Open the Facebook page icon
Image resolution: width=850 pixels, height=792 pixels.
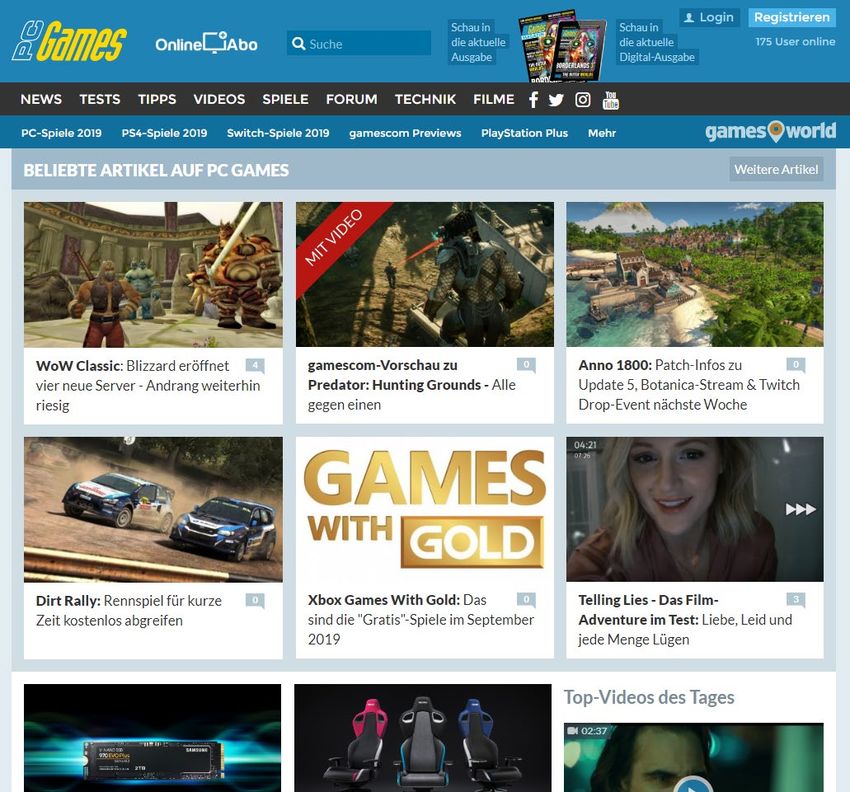pos(533,100)
